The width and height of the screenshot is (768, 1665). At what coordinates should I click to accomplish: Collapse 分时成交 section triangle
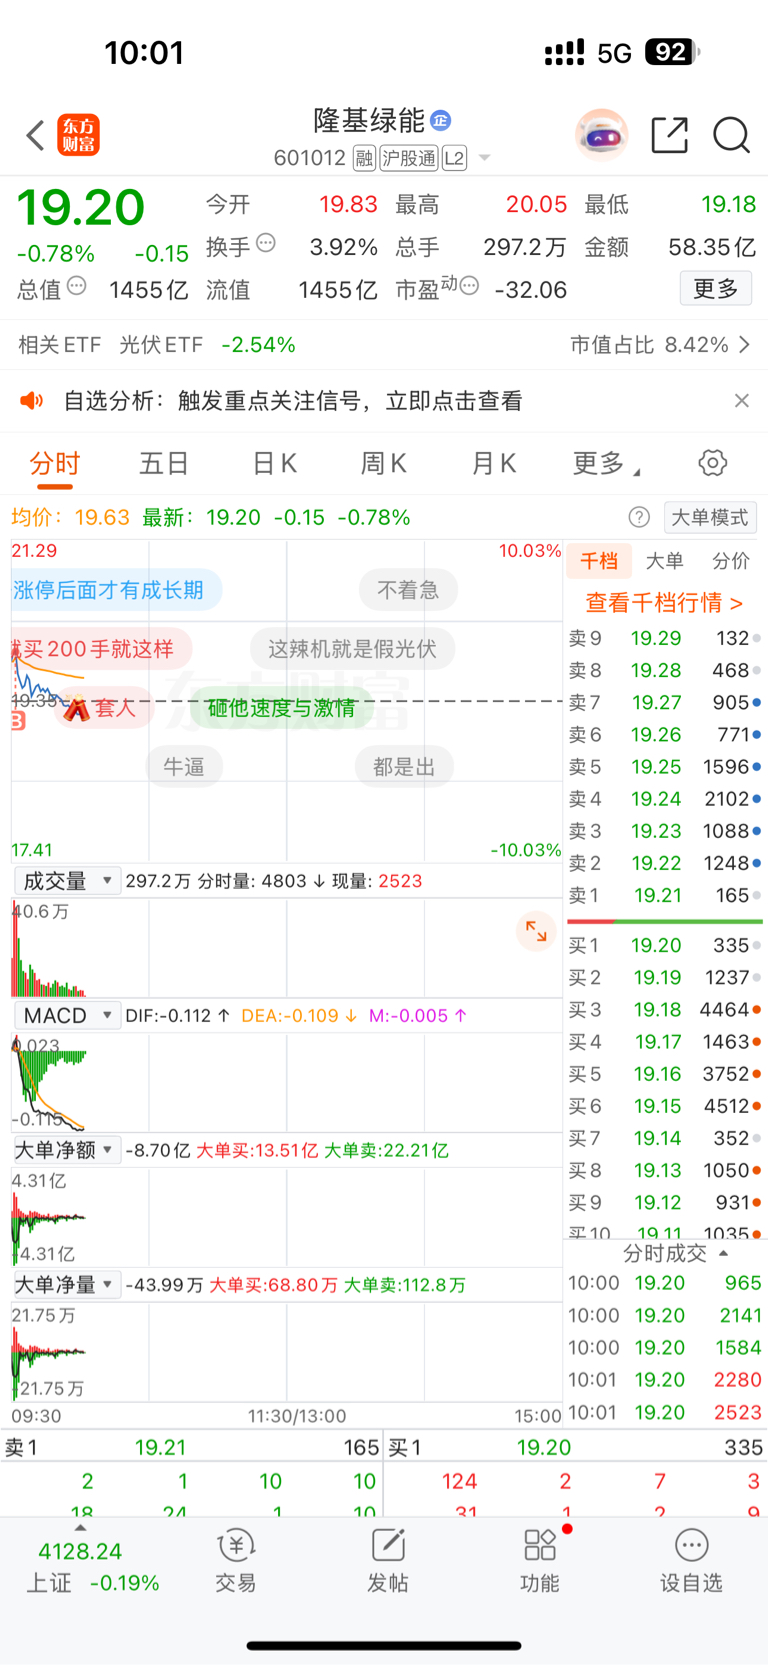723,1253
